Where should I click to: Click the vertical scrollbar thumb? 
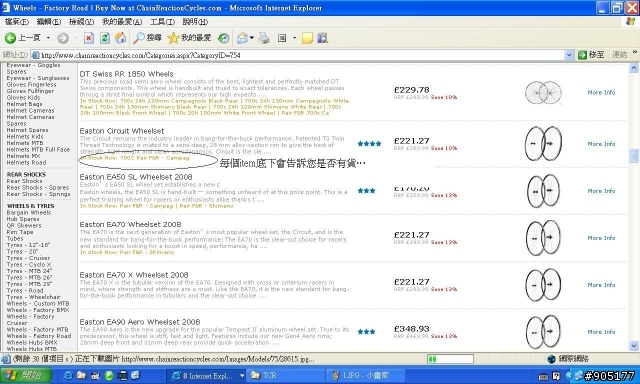click(x=633, y=156)
